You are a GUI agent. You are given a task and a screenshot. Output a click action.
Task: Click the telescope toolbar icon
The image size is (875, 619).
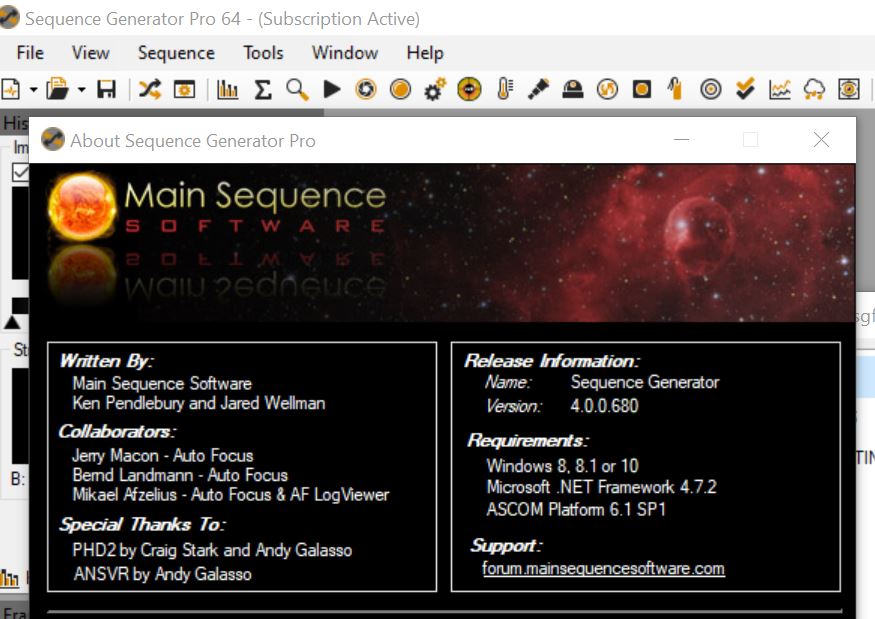coord(539,89)
